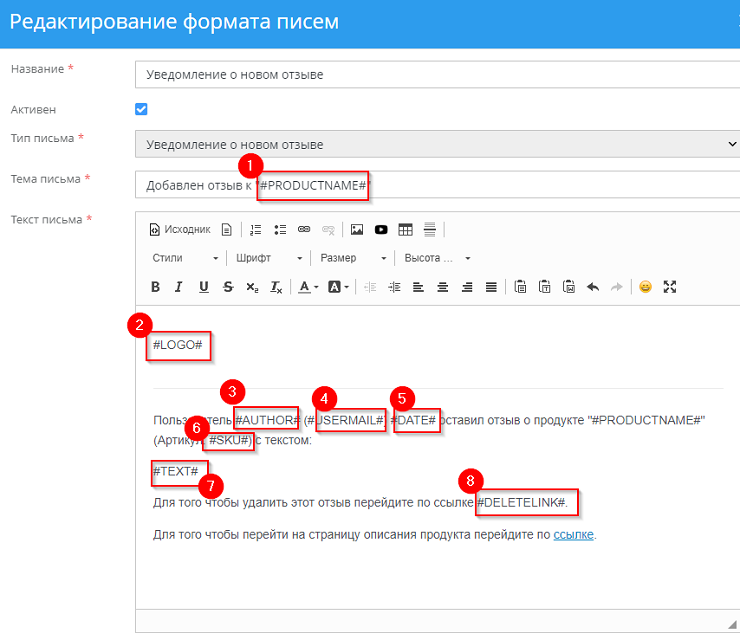The height and width of the screenshot is (640, 740).
Task: Open the Размер size dropdown
Action: (x=352, y=258)
